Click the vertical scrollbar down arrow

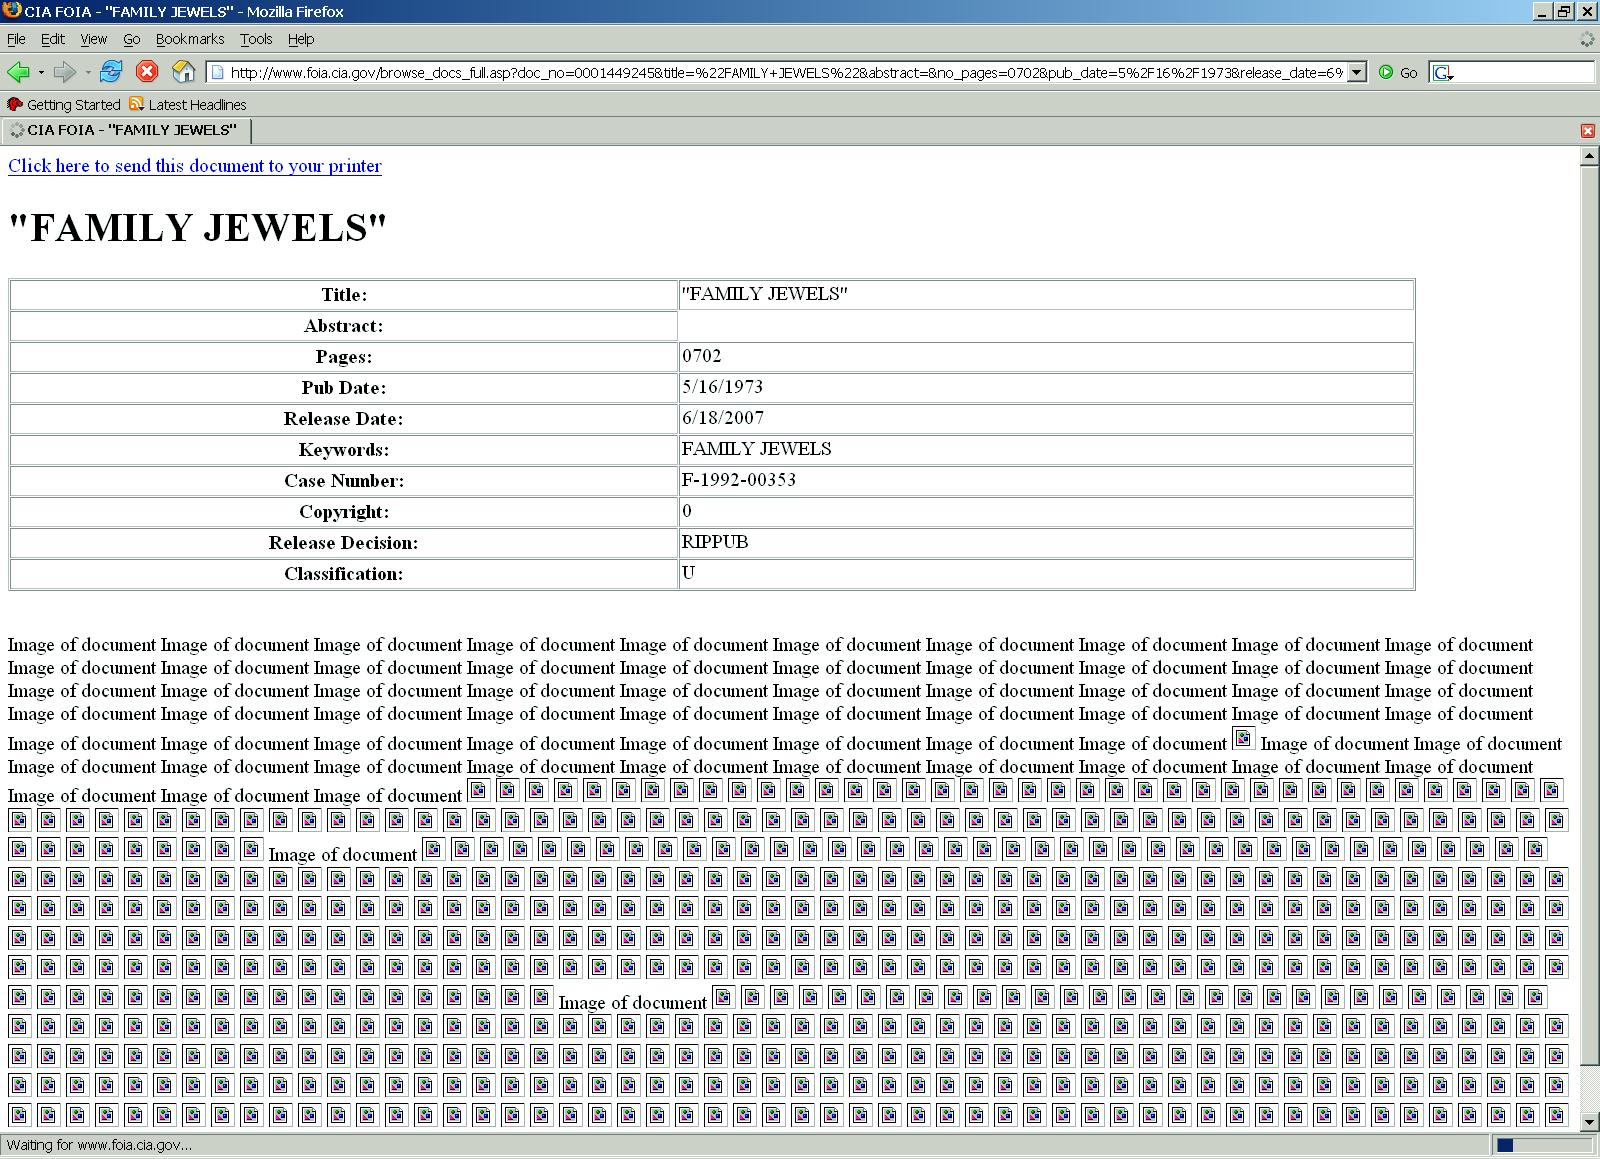coord(1589,1123)
